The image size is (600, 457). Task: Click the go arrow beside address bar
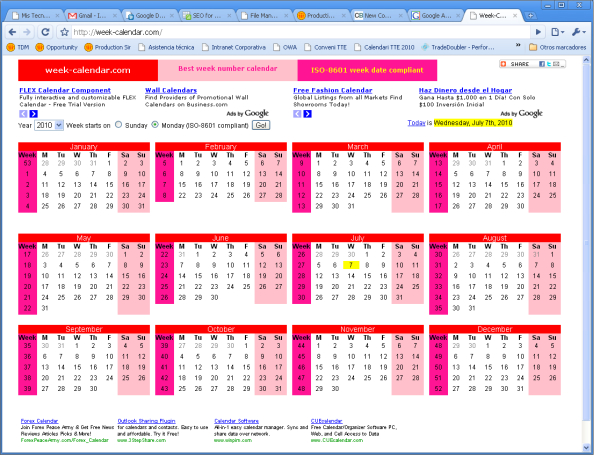tap(538, 32)
